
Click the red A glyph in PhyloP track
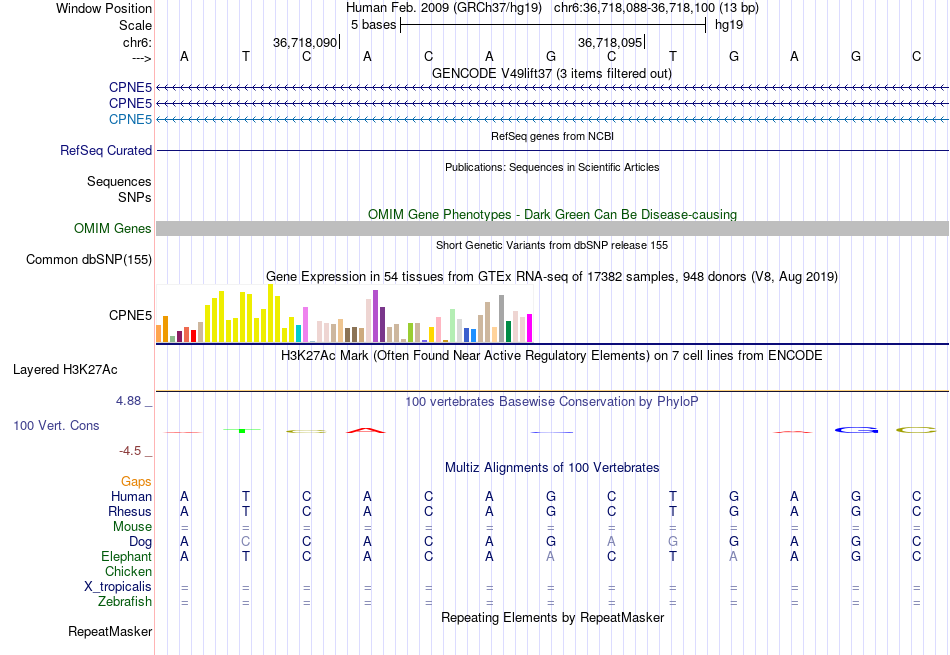pos(365,430)
